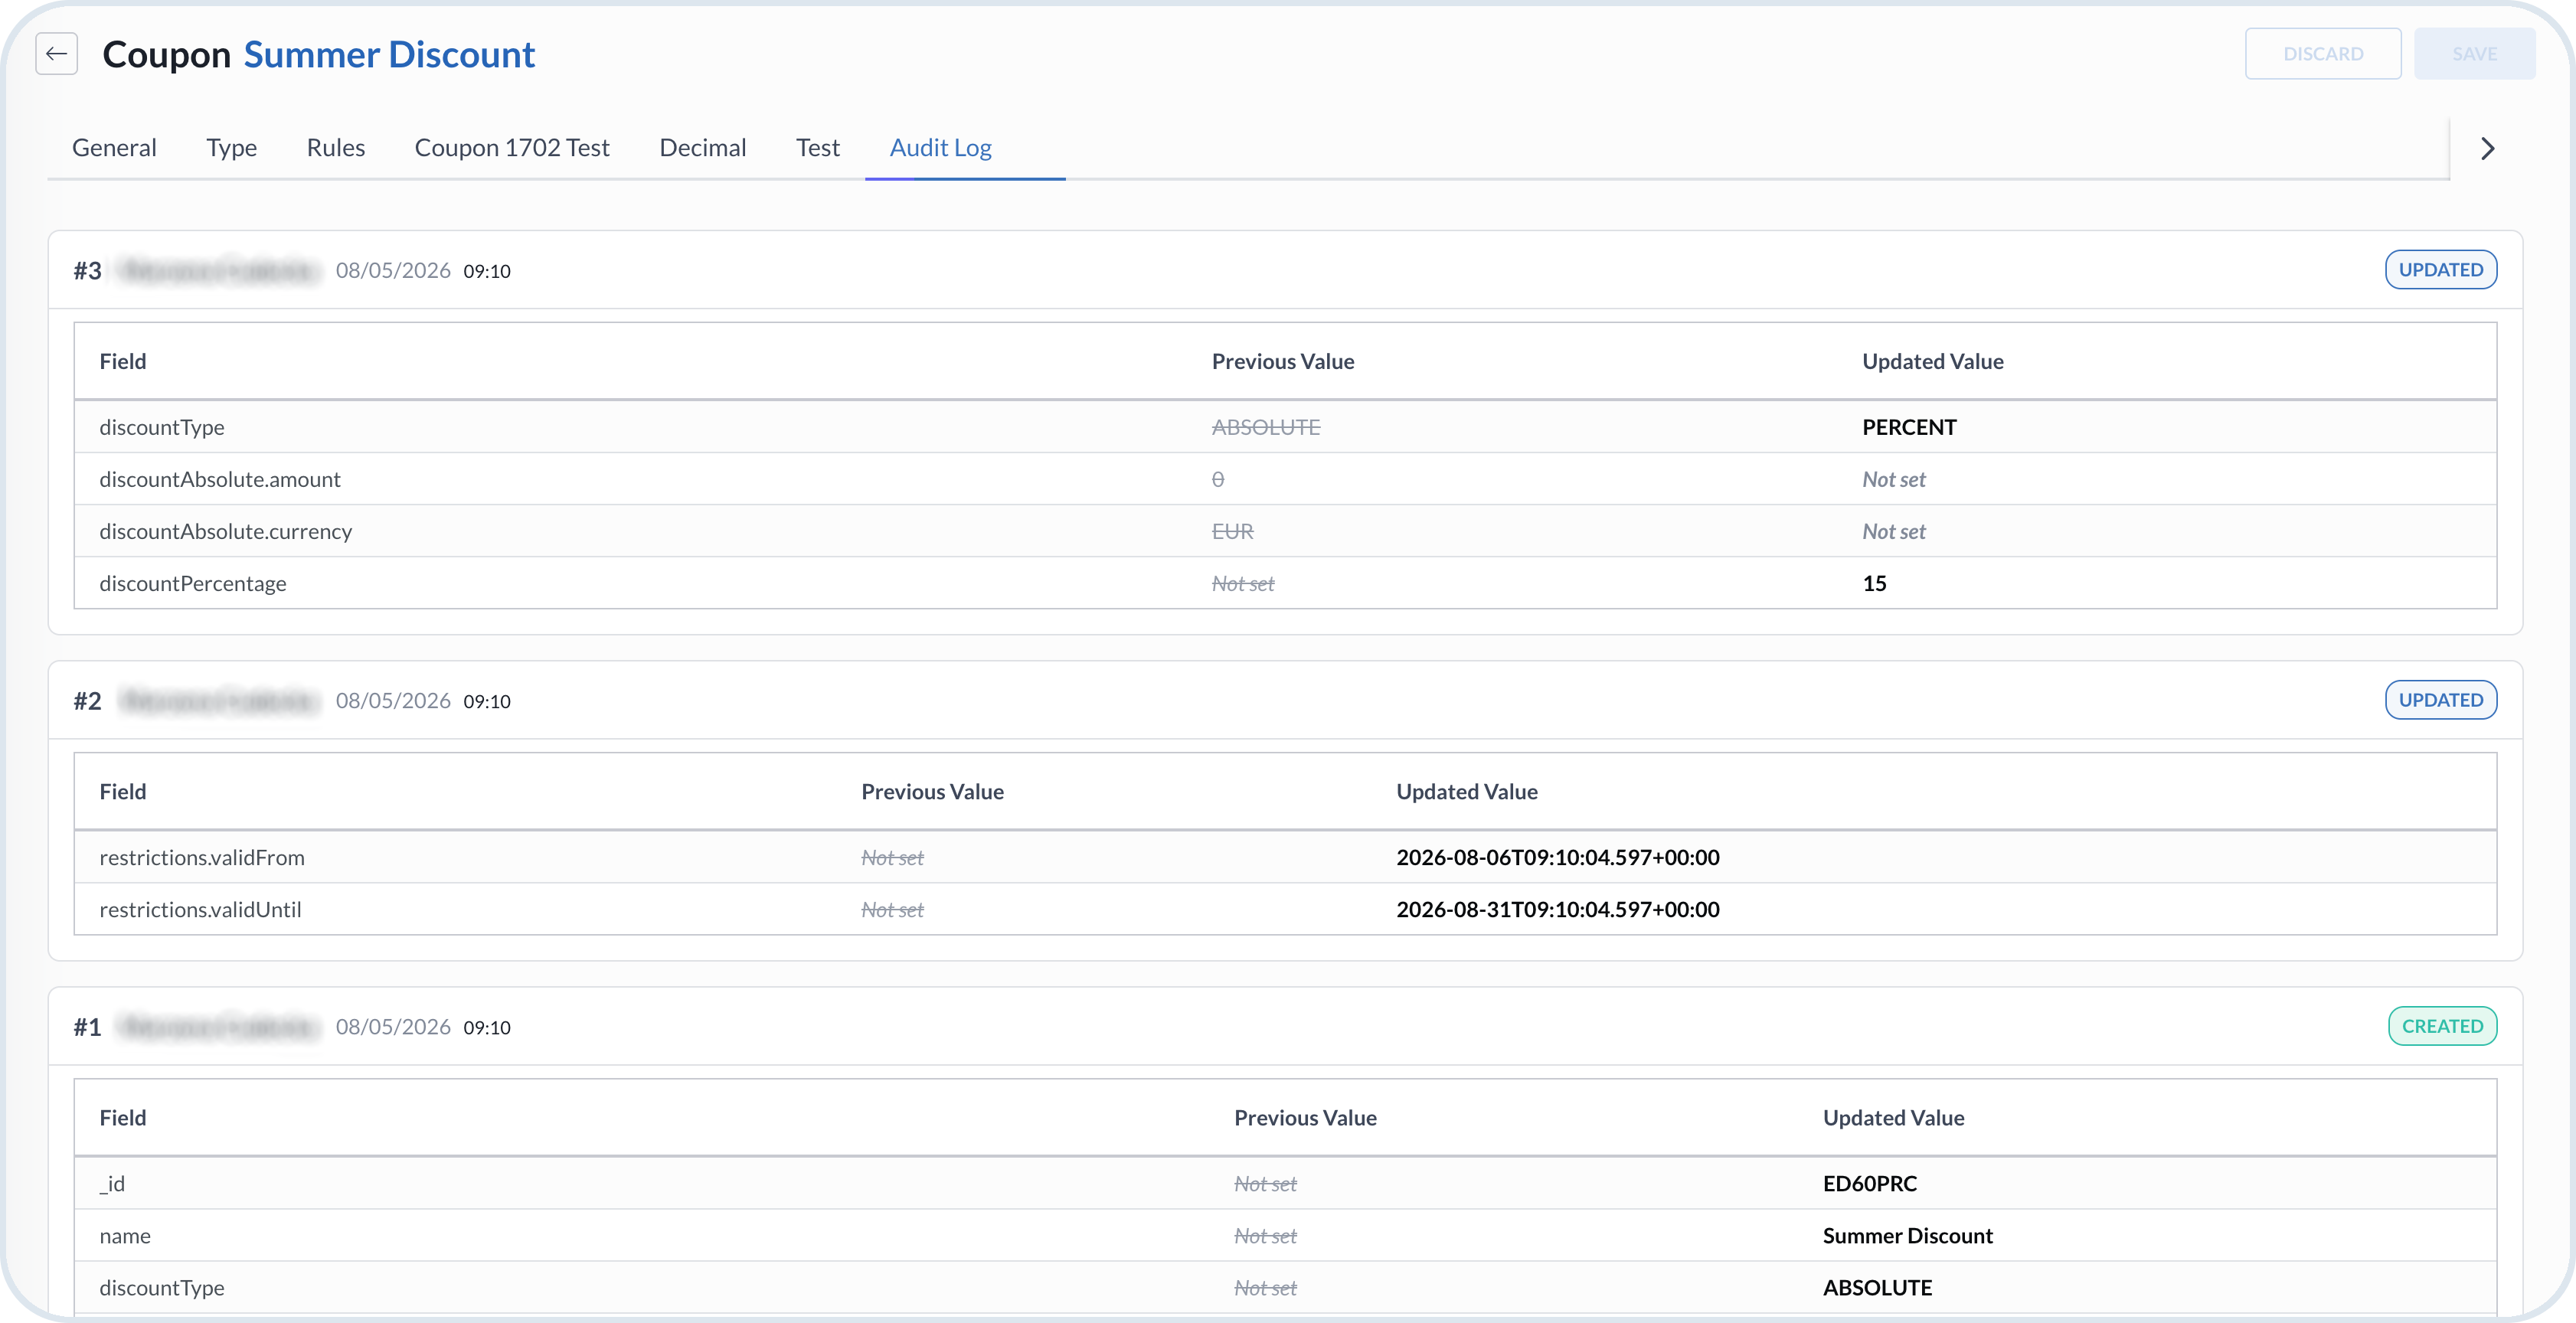Image resolution: width=2576 pixels, height=1323 pixels.
Task: Click the 2026-08-06T09:10:04.597+00:00 value
Action: (1557, 857)
